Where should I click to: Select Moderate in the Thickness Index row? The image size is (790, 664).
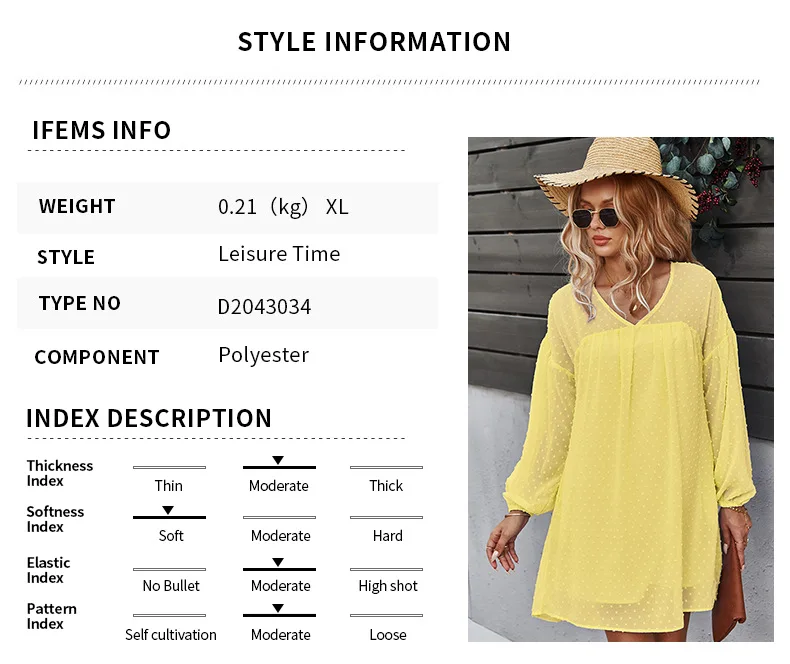(279, 486)
